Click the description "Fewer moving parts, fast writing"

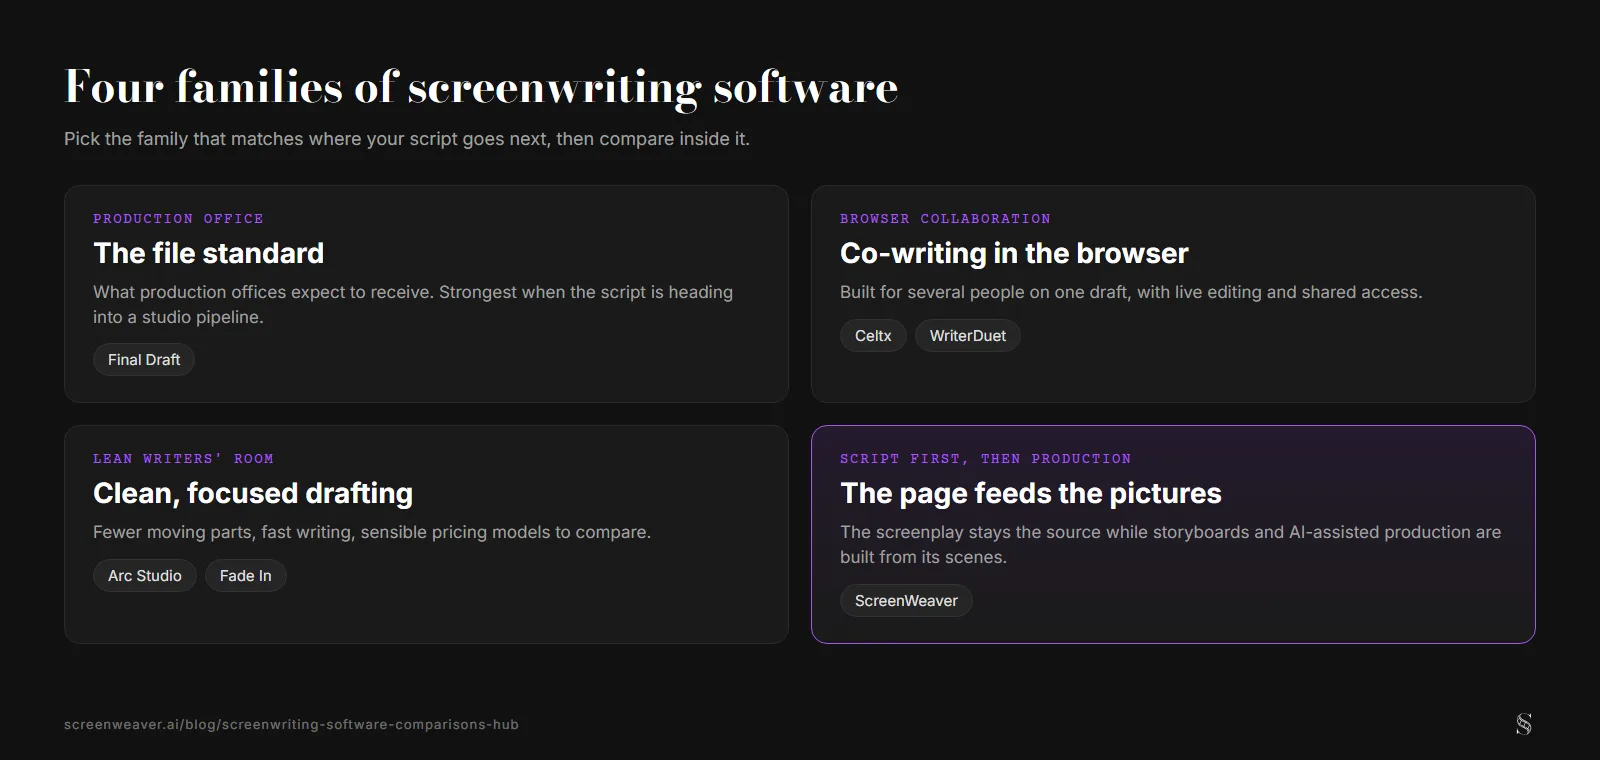click(372, 532)
